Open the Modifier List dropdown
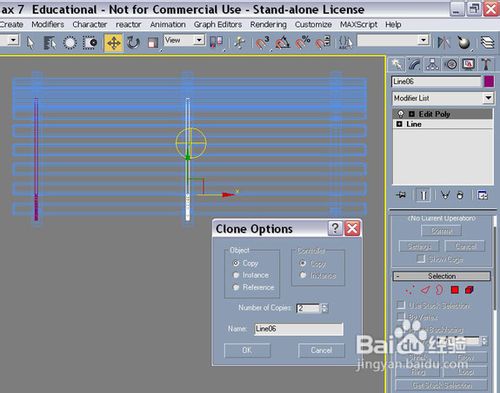This screenshot has width=500, height=393. coord(488,98)
